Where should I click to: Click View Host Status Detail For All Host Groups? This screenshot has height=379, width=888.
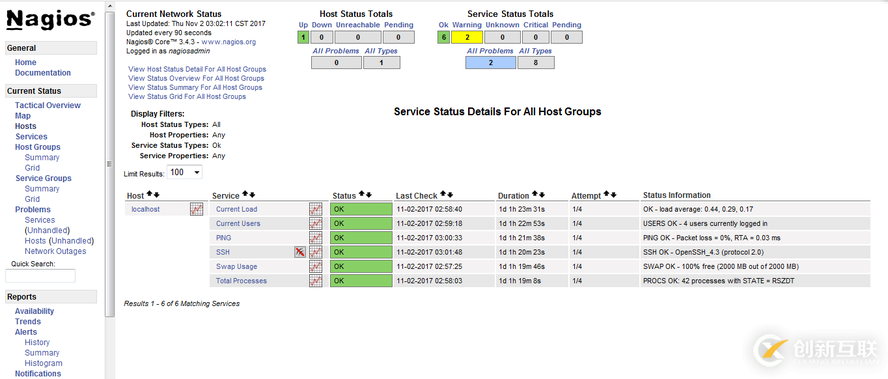coord(197,69)
